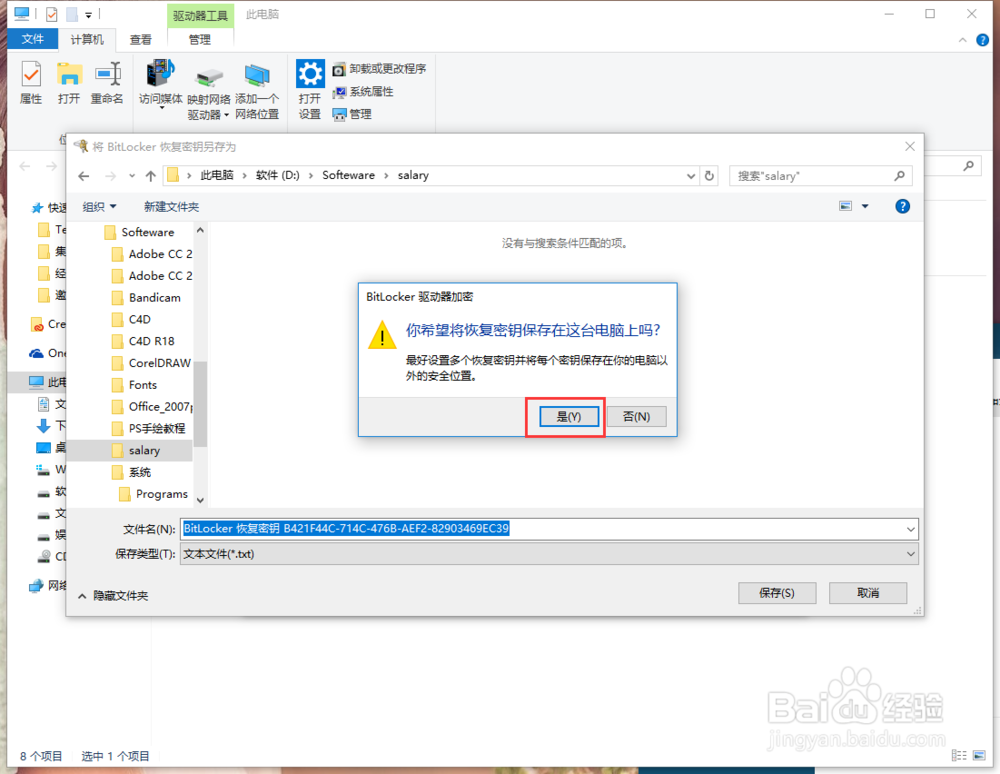
Task: Expand the file name dropdown
Action: [x=911, y=529]
